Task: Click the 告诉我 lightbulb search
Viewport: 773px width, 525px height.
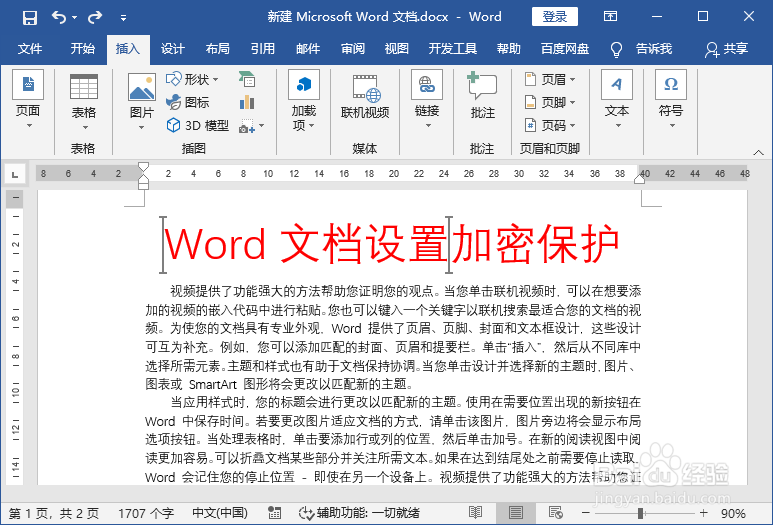Action: click(x=641, y=49)
